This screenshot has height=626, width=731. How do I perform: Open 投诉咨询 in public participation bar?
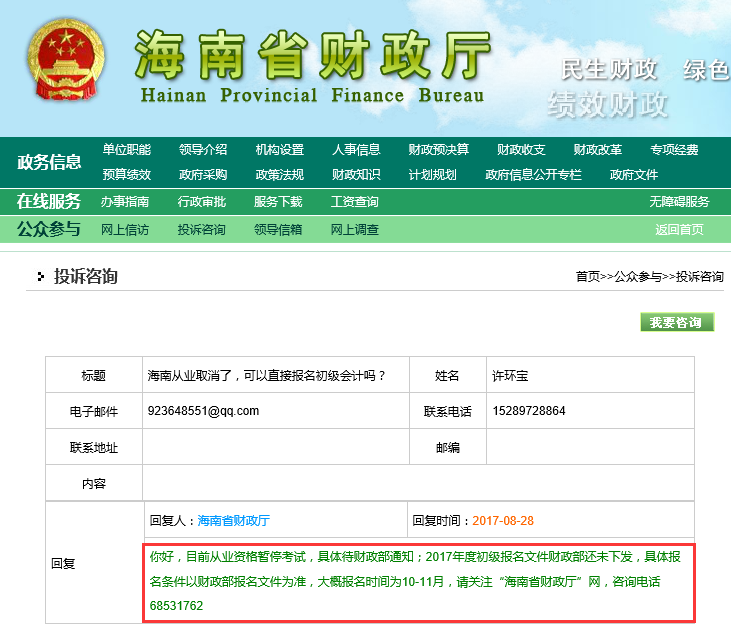point(202,230)
